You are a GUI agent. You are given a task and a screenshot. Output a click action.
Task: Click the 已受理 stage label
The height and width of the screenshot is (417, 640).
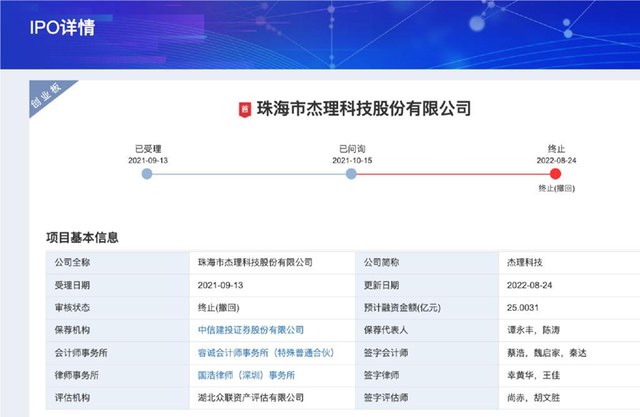(x=148, y=149)
